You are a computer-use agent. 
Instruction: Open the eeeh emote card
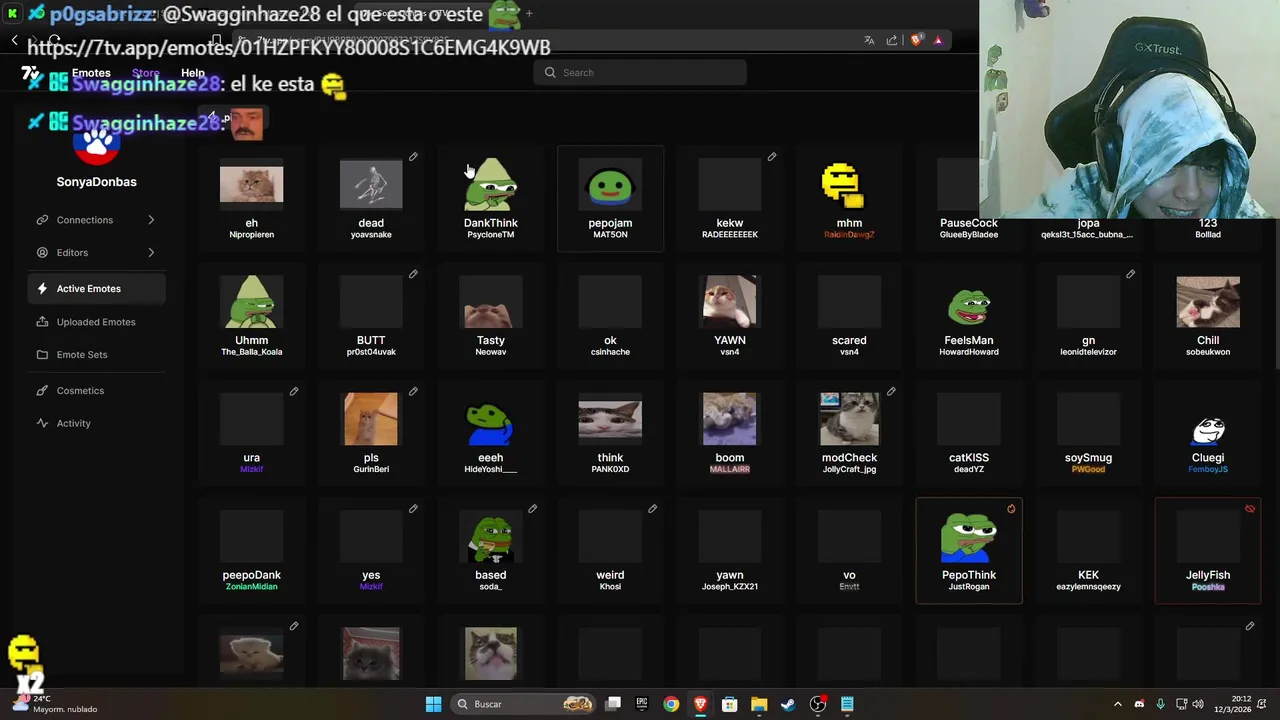pyautogui.click(x=491, y=433)
